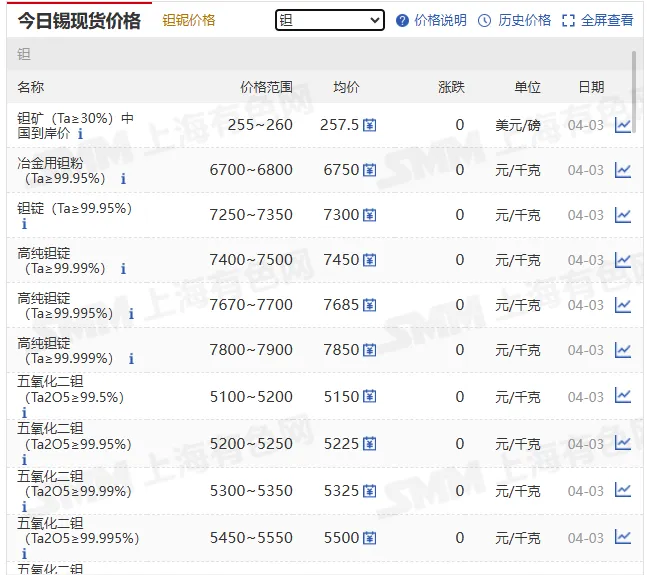
Task: Click calendar icon next to 7300 average
Action: pyautogui.click(x=369, y=215)
